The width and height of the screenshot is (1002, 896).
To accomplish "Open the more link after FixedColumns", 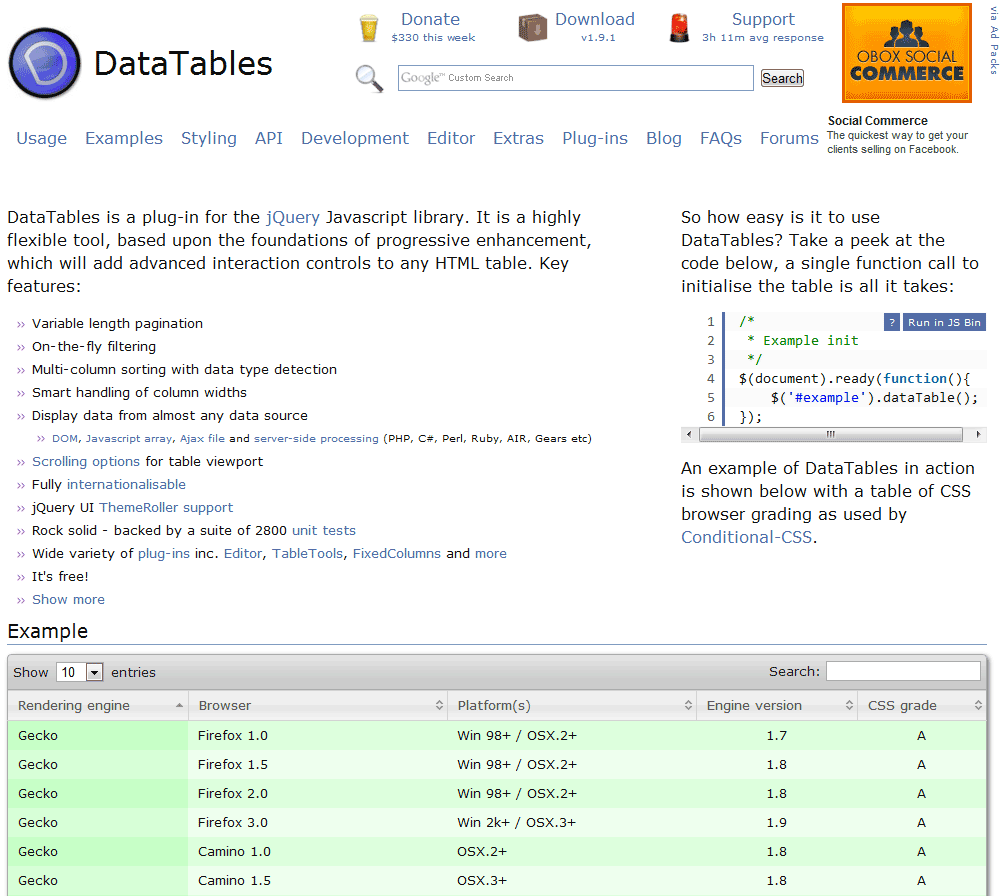I will click(491, 553).
